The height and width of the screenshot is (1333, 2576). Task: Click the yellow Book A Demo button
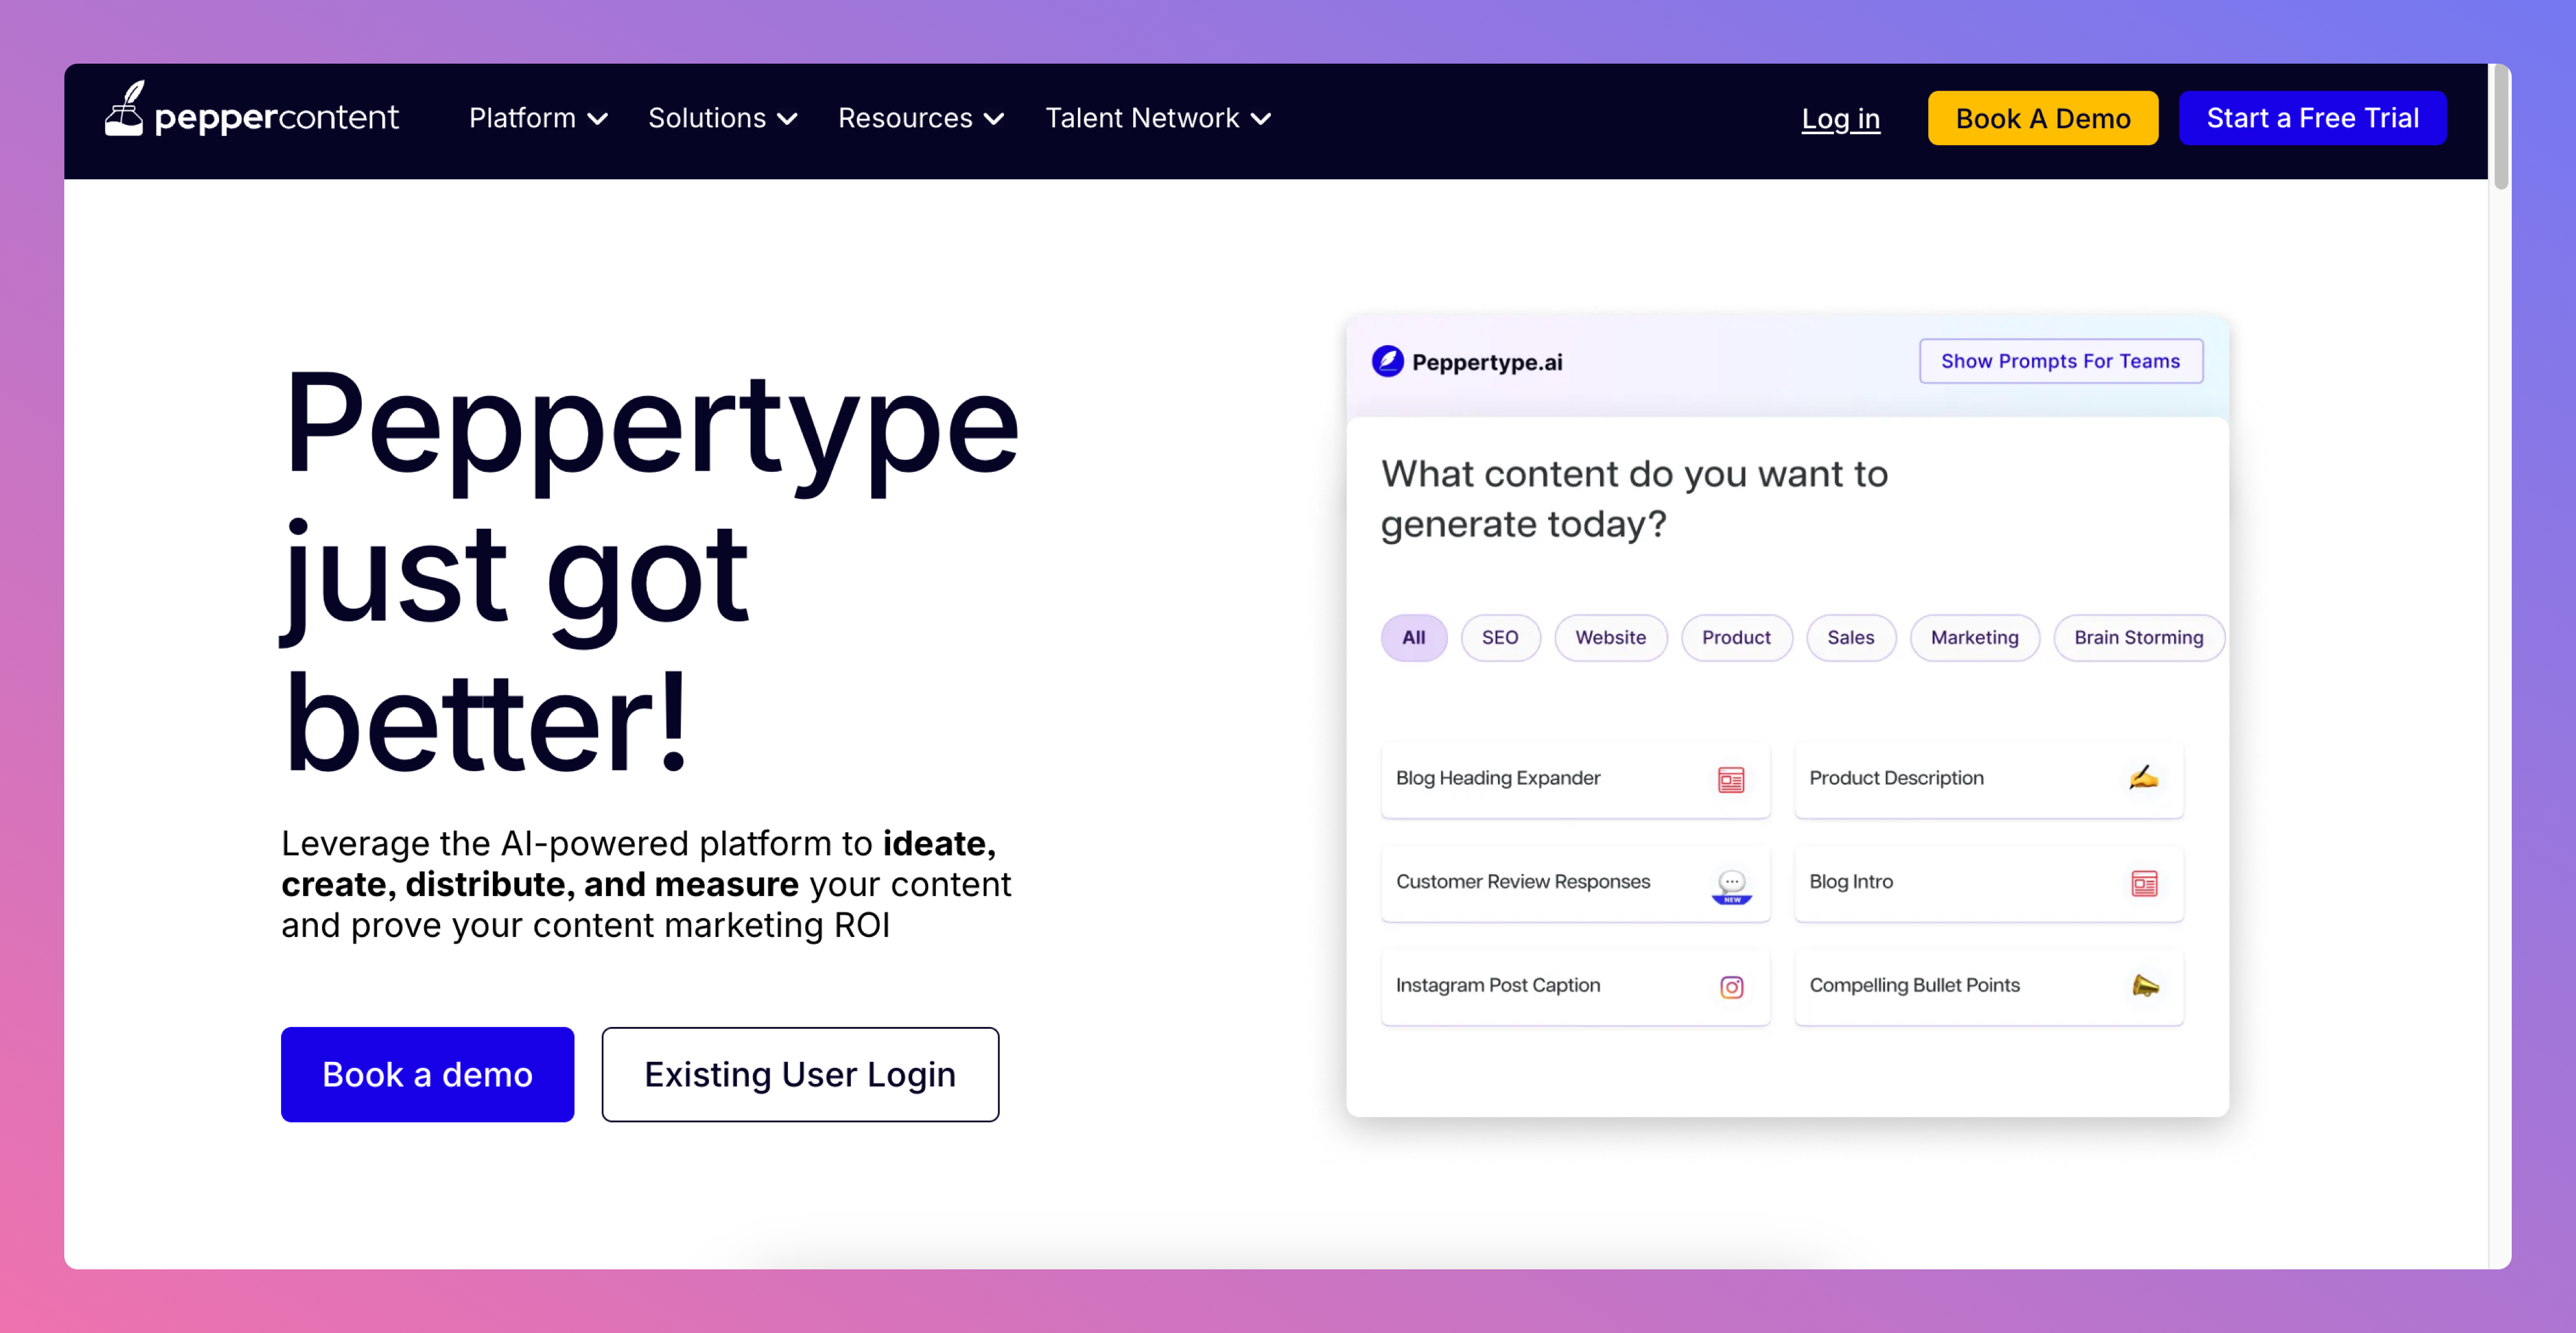pyautogui.click(x=2042, y=118)
